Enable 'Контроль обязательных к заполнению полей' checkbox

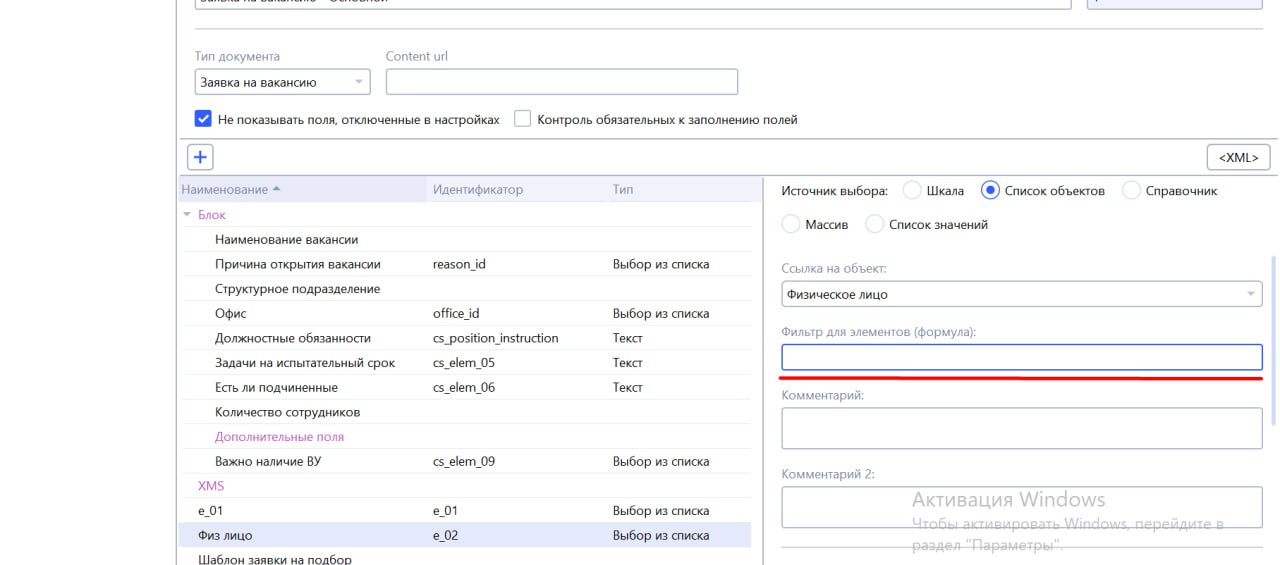coord(522,120)
